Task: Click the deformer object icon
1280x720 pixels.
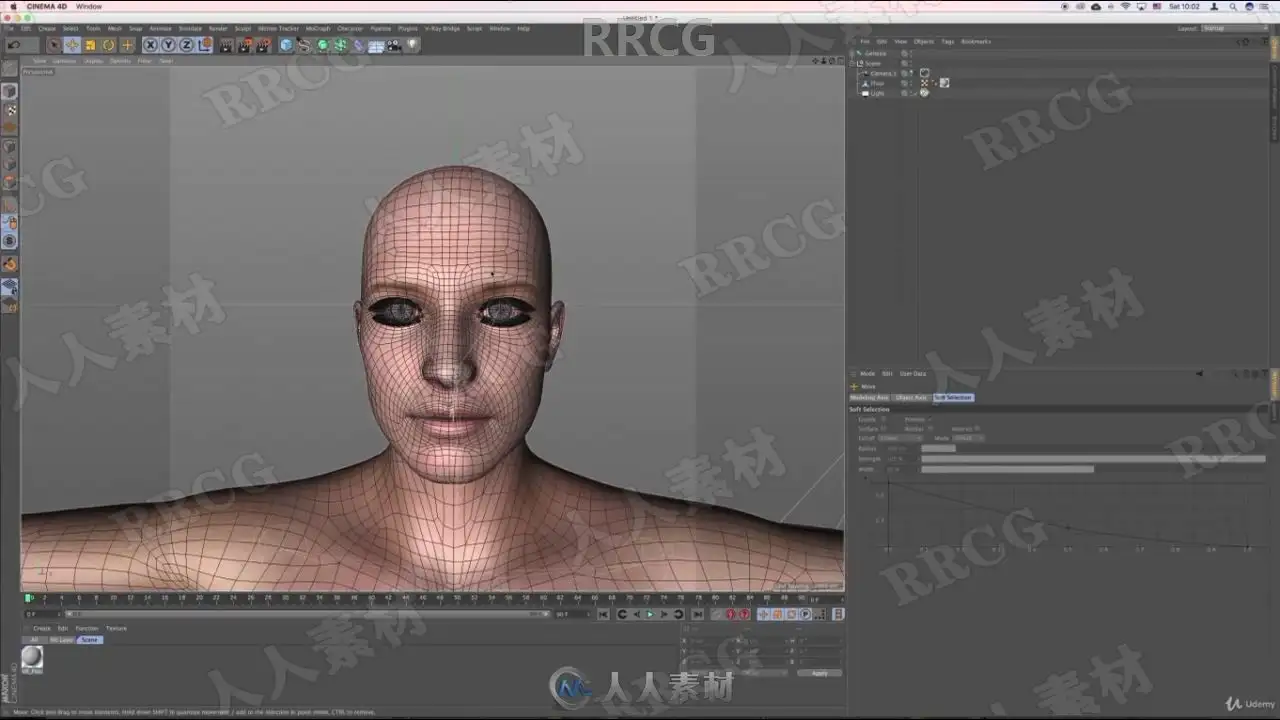Action: coord(358,45)
